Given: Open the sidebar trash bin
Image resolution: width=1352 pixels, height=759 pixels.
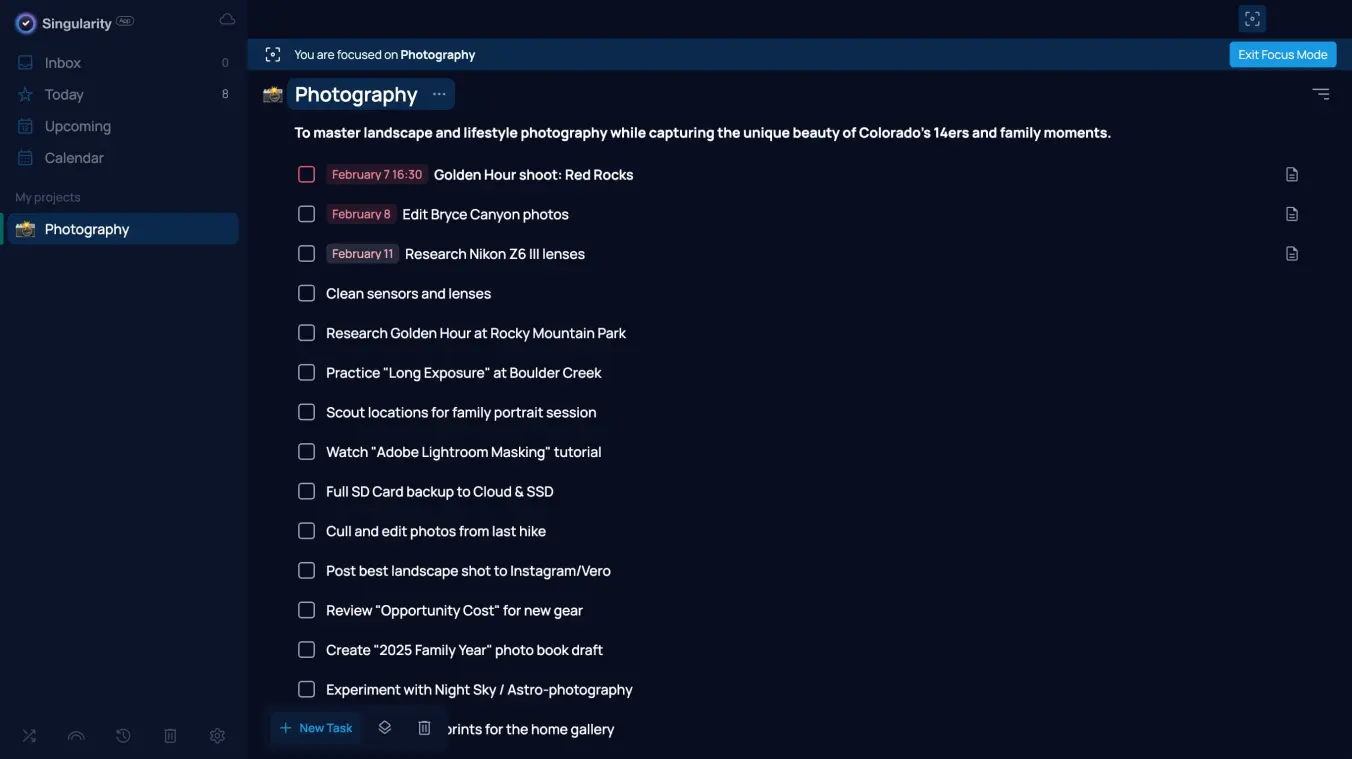Looking at the screenshot, I should point(170,736).
